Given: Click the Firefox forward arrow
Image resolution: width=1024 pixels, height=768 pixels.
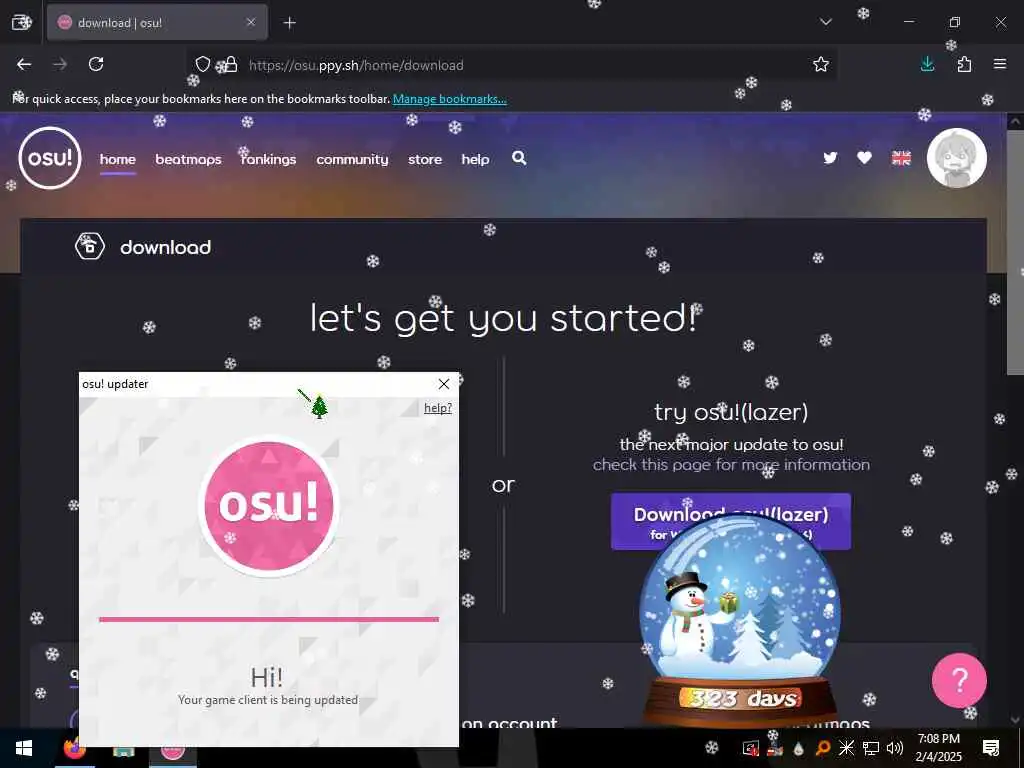Looking at the screenshot, I should coord(60,64).
